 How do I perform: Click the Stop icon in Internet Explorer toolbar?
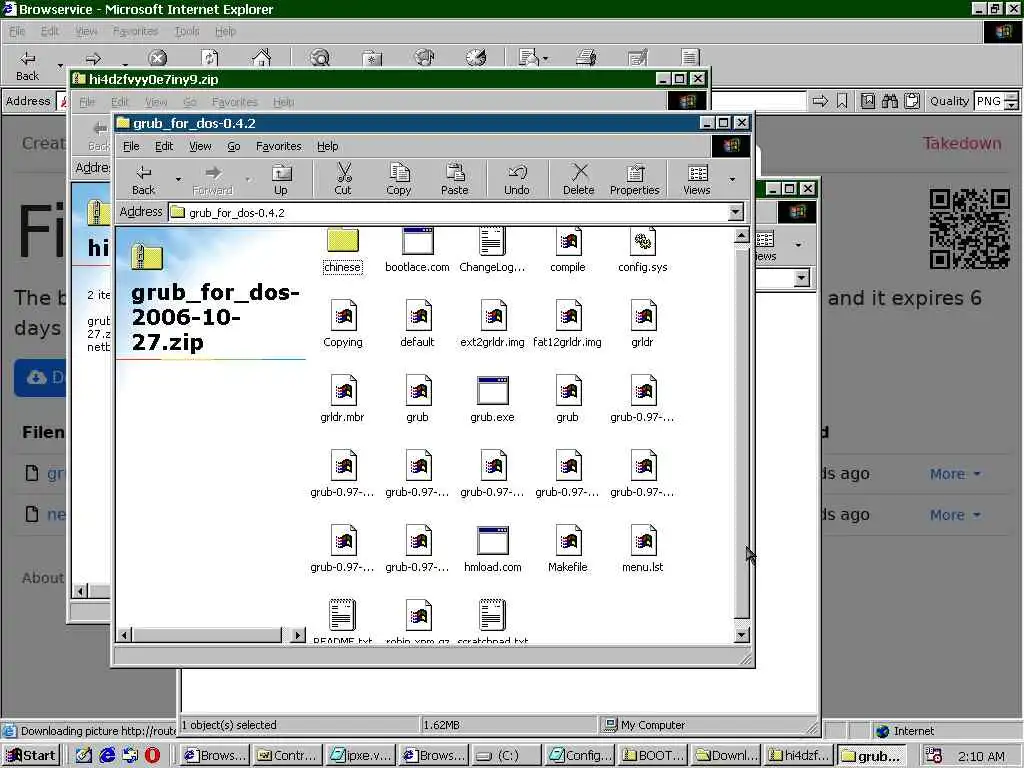[x=157, y=58]
